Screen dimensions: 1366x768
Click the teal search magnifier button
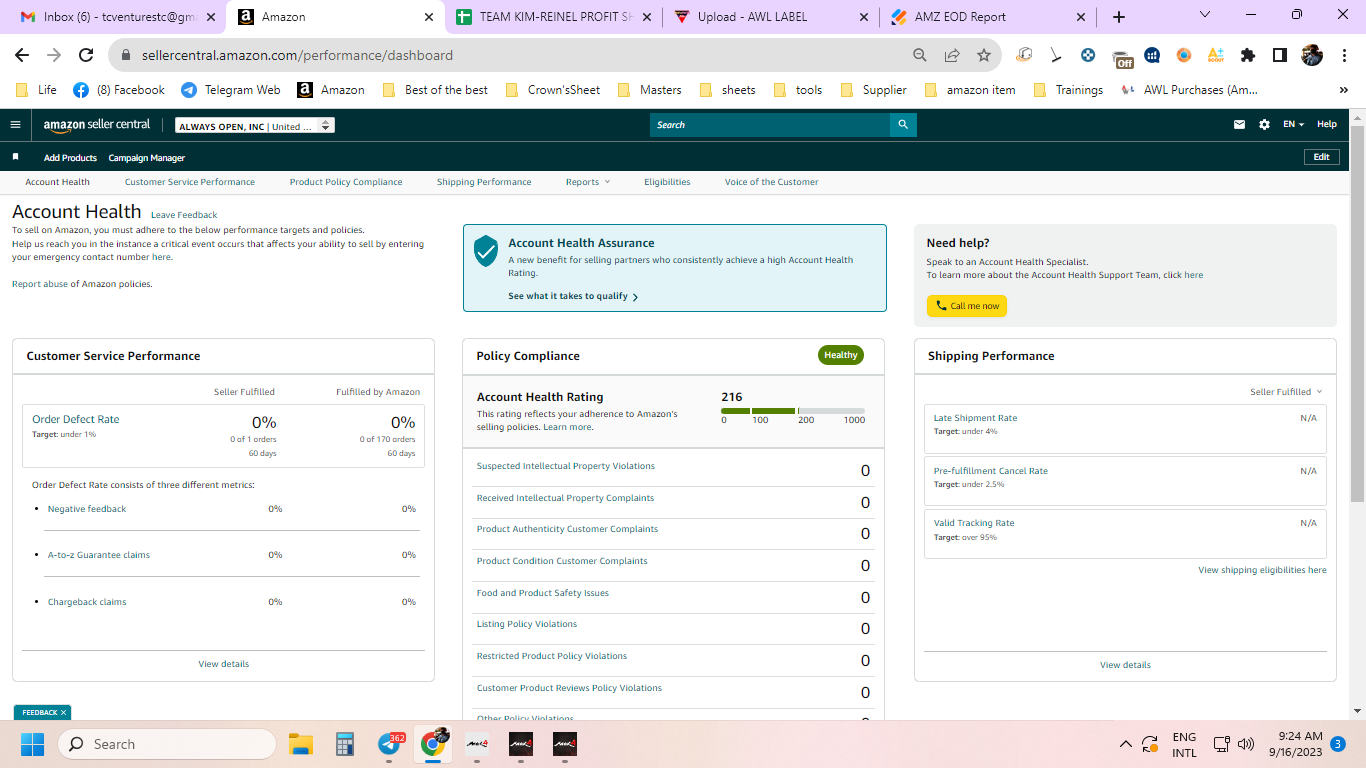coord(903,125)
